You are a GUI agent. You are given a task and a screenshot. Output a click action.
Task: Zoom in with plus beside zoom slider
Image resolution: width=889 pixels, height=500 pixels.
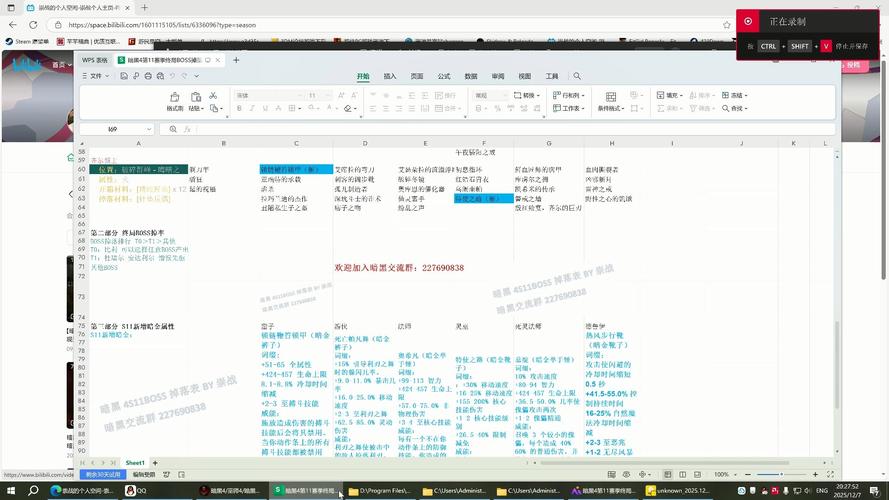[x=815, y=474]
